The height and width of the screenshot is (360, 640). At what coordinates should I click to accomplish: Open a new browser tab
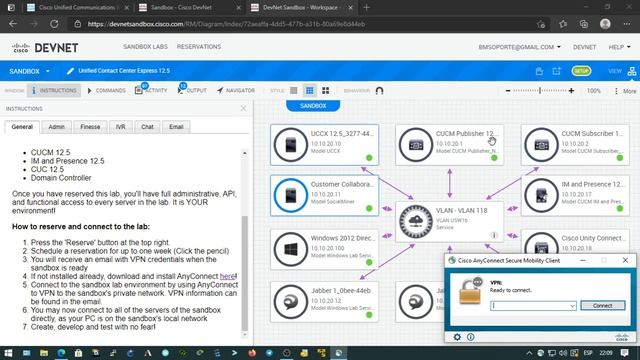pos(366,7)
